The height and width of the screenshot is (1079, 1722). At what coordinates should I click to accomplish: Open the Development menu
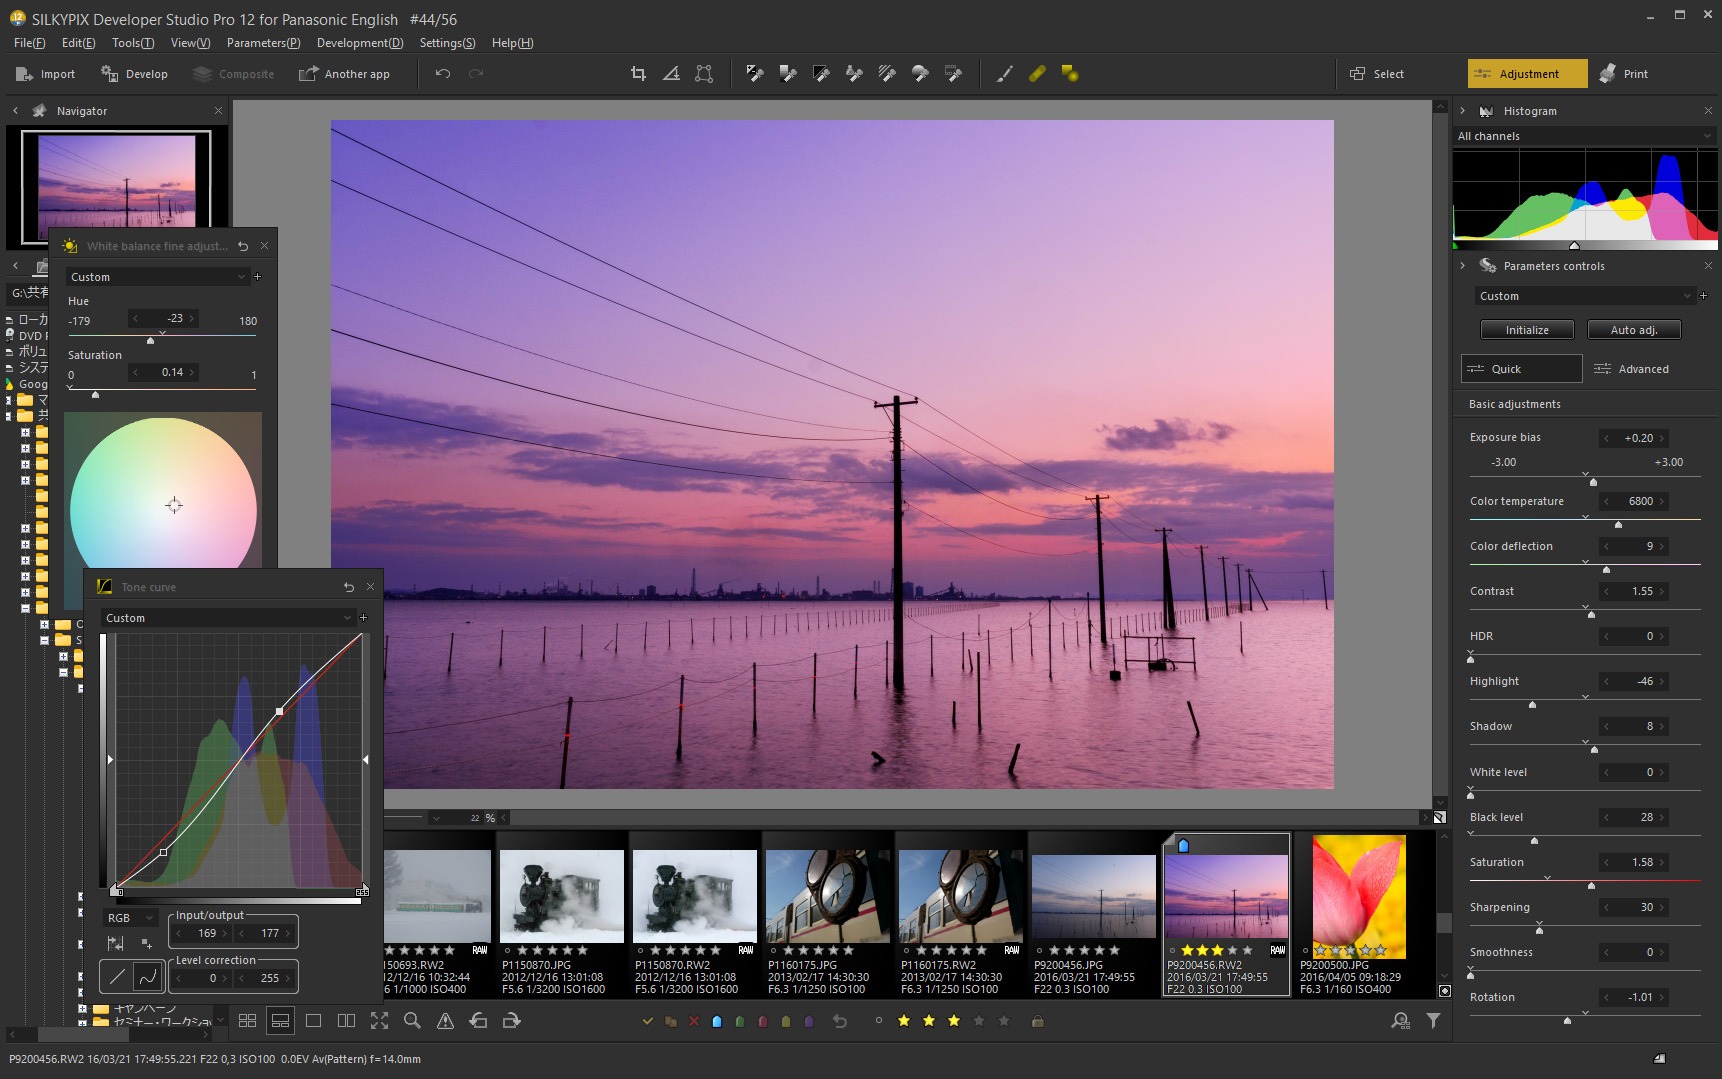tap(360, 43)
